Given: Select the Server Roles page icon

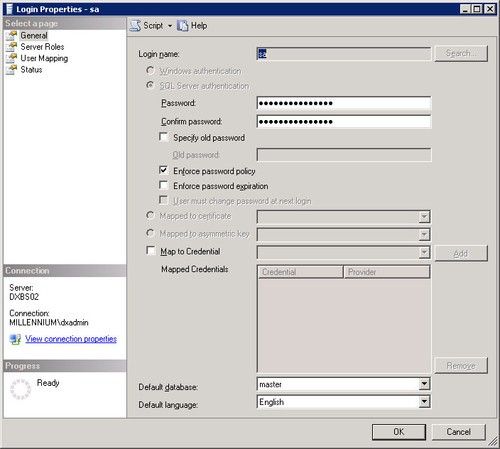Looking at the screenshot, I should click(x=12, y=47).
